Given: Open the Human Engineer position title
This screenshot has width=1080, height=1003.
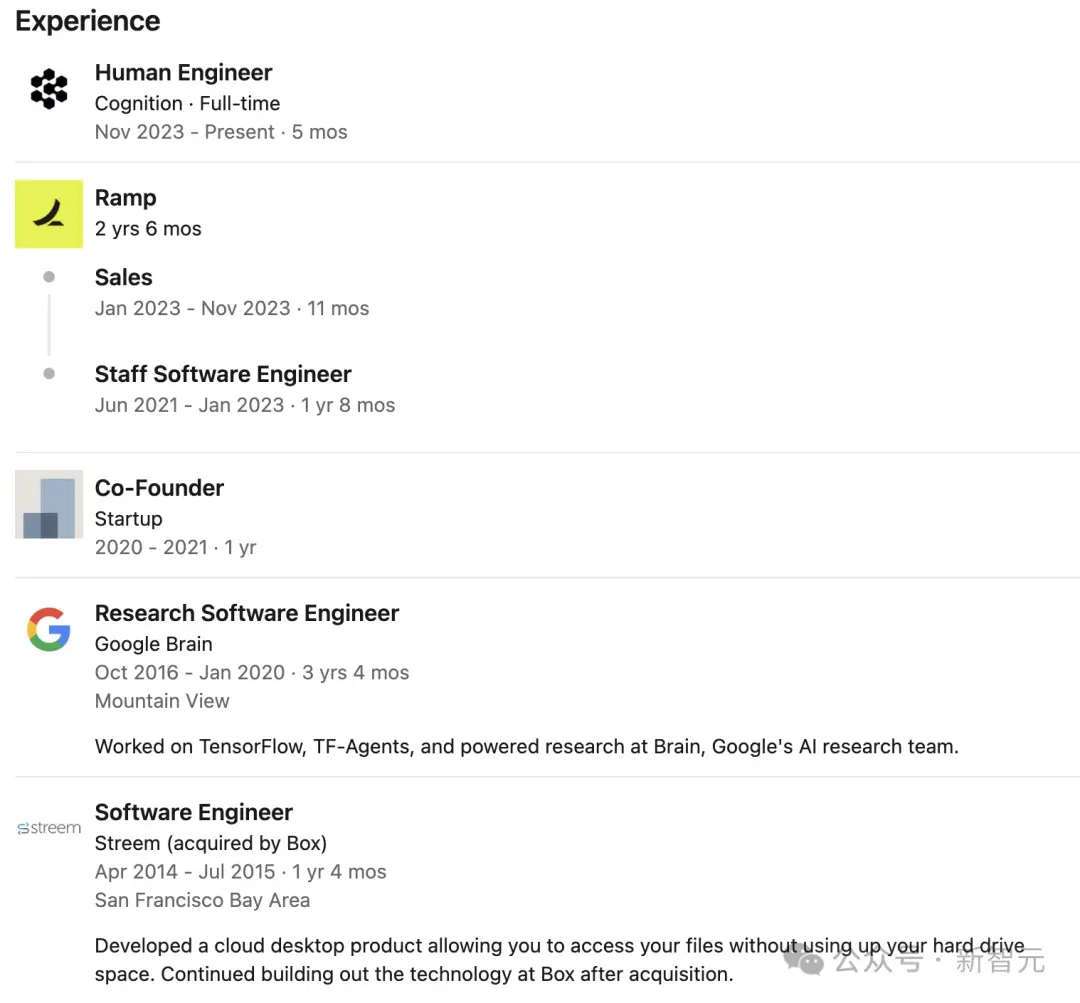Looking at the screenshot, I should click(183, 73).
